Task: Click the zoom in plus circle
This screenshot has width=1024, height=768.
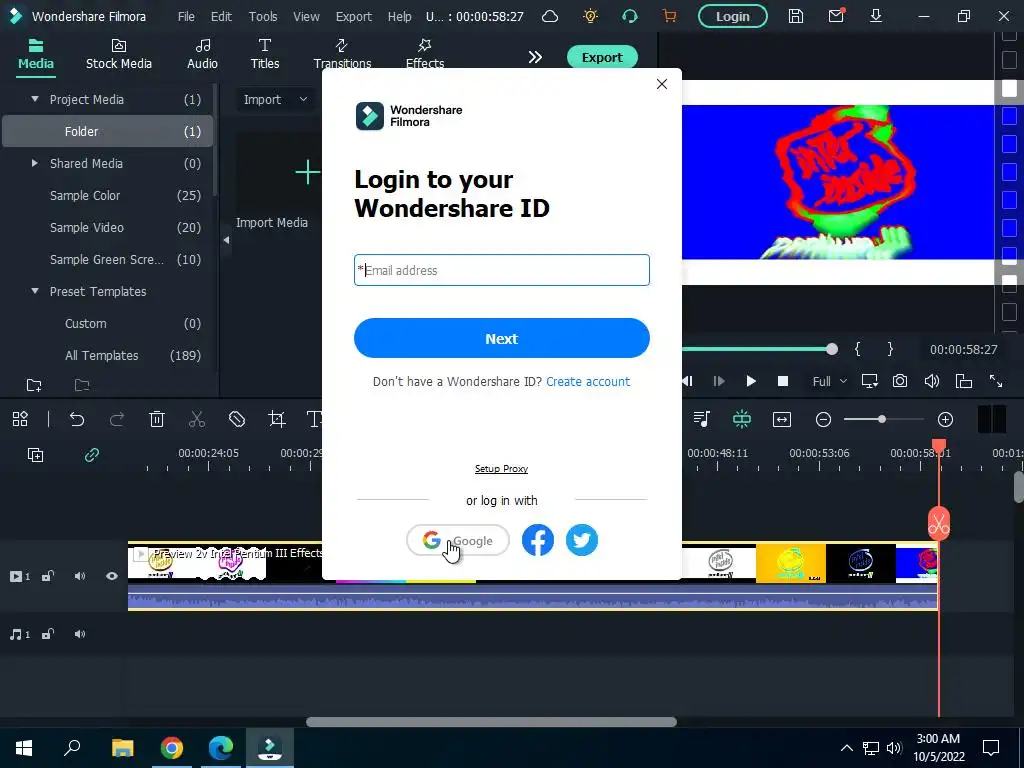Action: pos(945,419)
